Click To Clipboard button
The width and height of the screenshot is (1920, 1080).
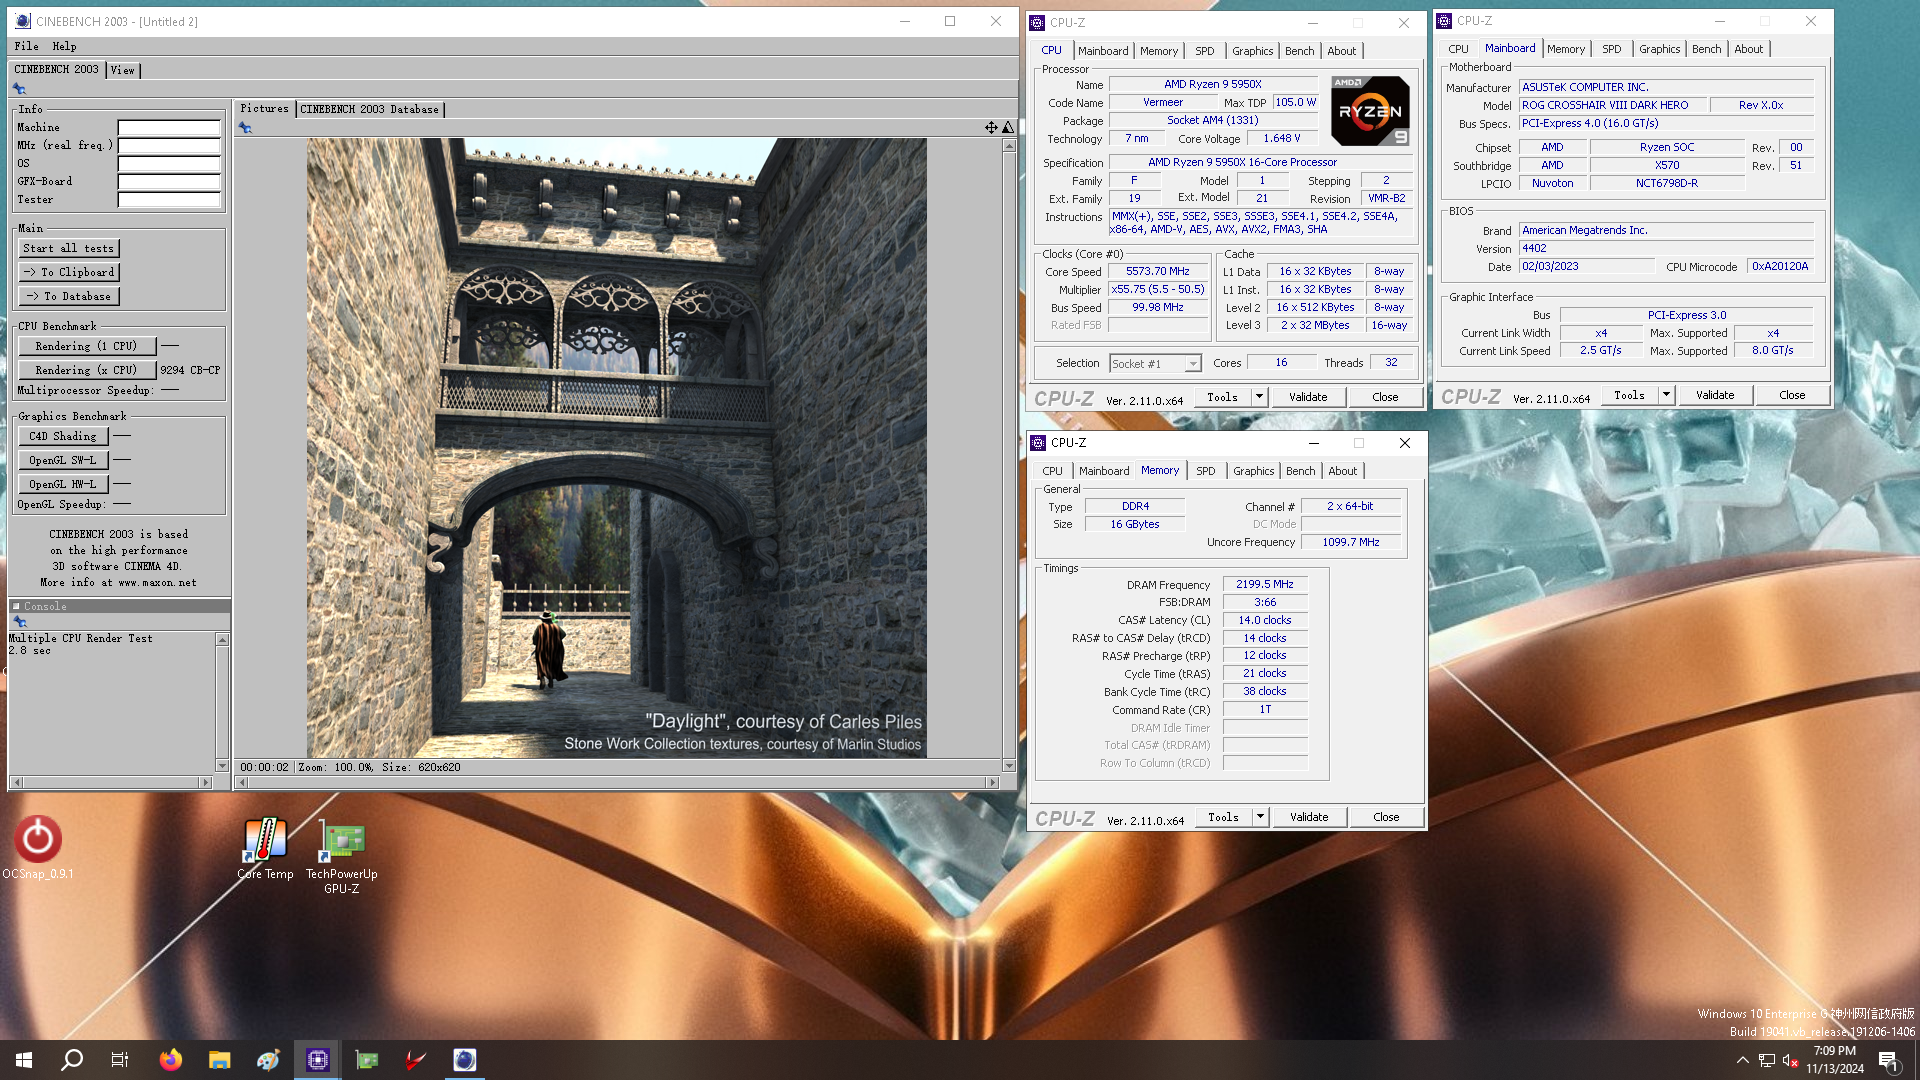coord(69,272)
